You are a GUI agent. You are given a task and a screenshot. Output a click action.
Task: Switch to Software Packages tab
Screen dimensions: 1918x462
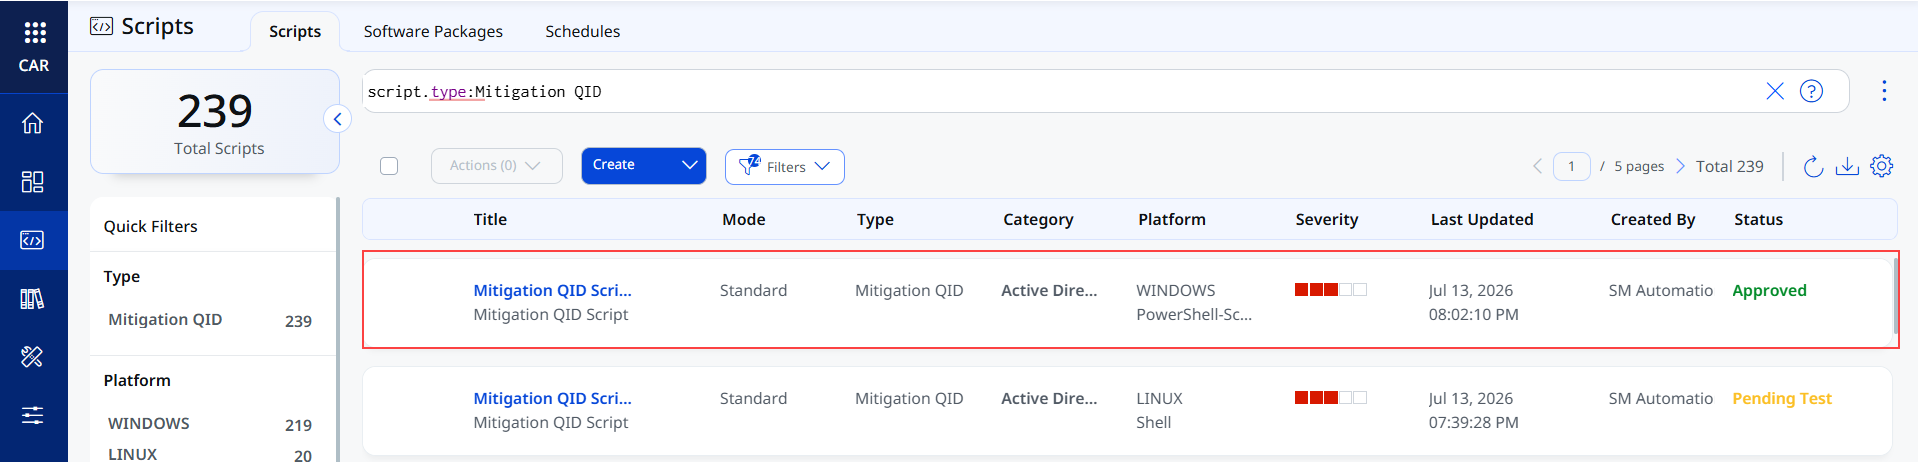tap(433, 32)
